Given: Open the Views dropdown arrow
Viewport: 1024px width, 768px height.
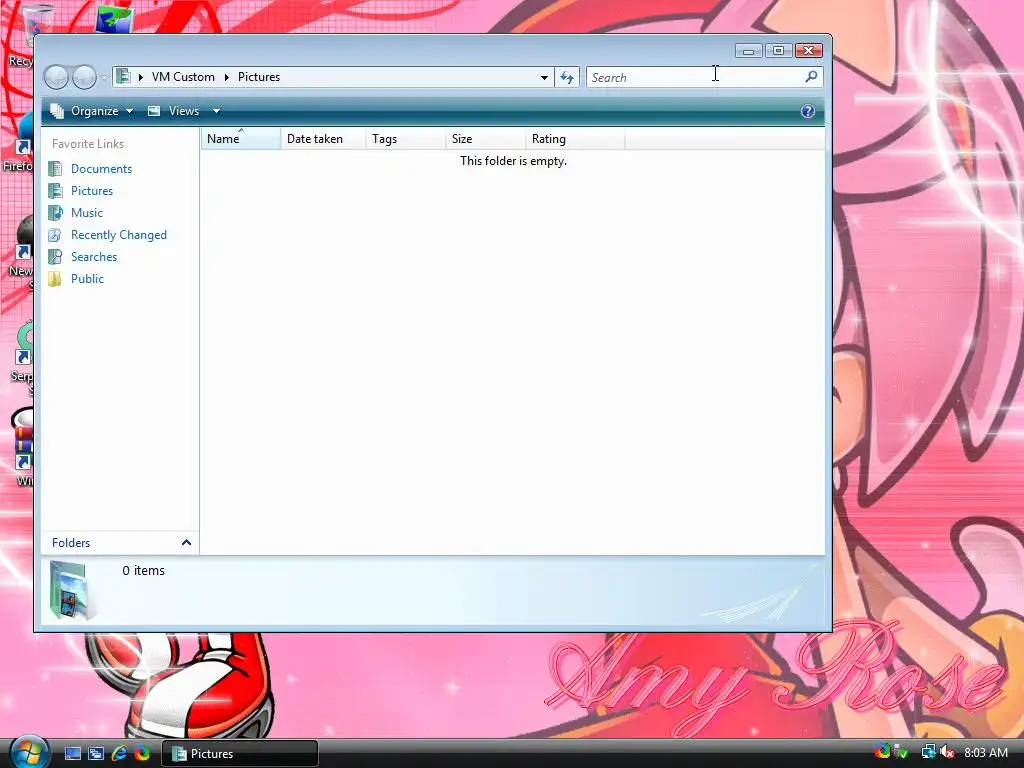Looking at the screenshot, I should click(216, 111).
